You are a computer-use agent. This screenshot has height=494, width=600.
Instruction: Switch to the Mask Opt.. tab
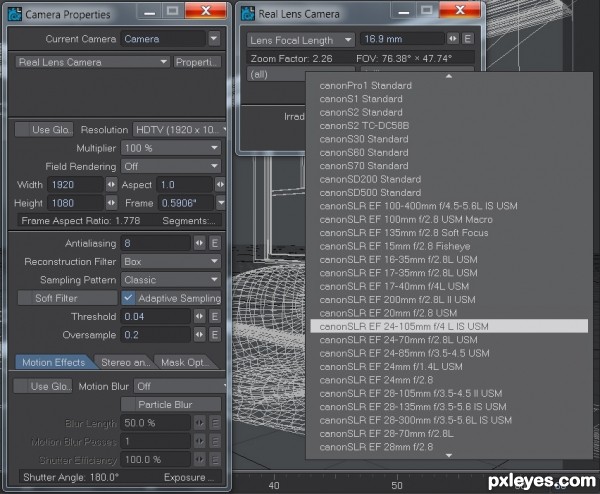186,362
